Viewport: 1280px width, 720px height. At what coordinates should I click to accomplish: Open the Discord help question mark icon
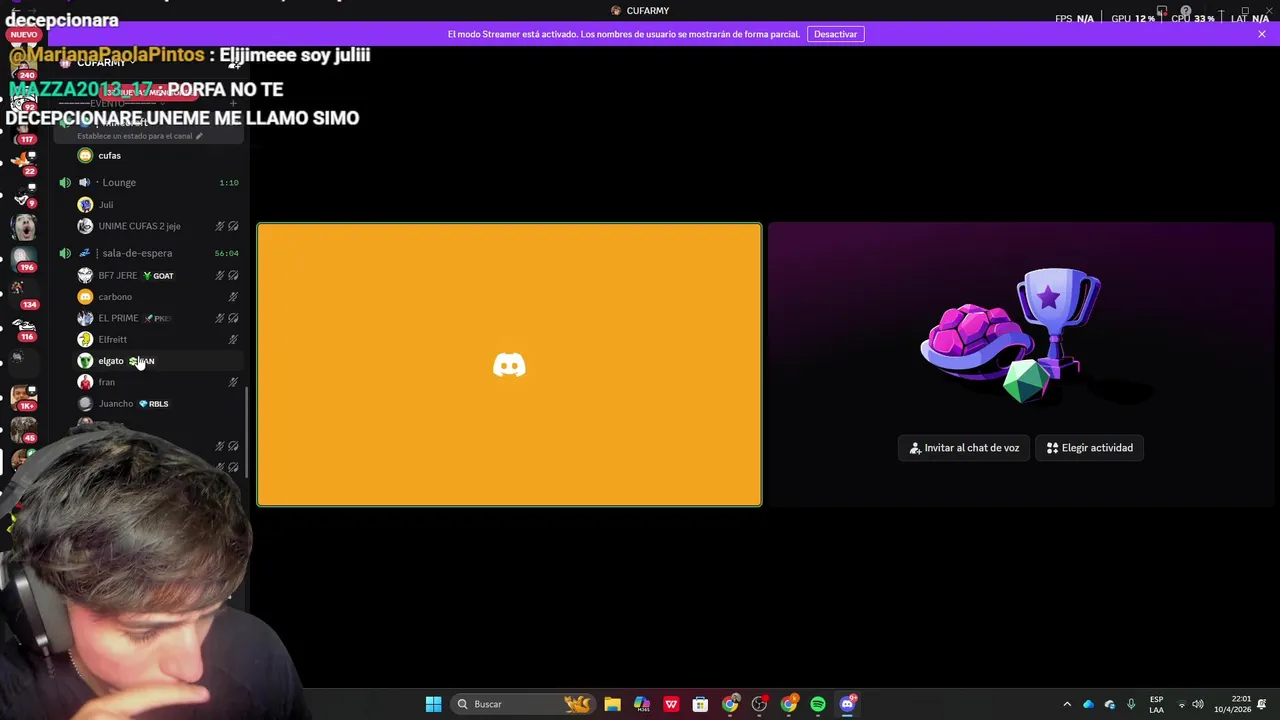(1185, 12)
